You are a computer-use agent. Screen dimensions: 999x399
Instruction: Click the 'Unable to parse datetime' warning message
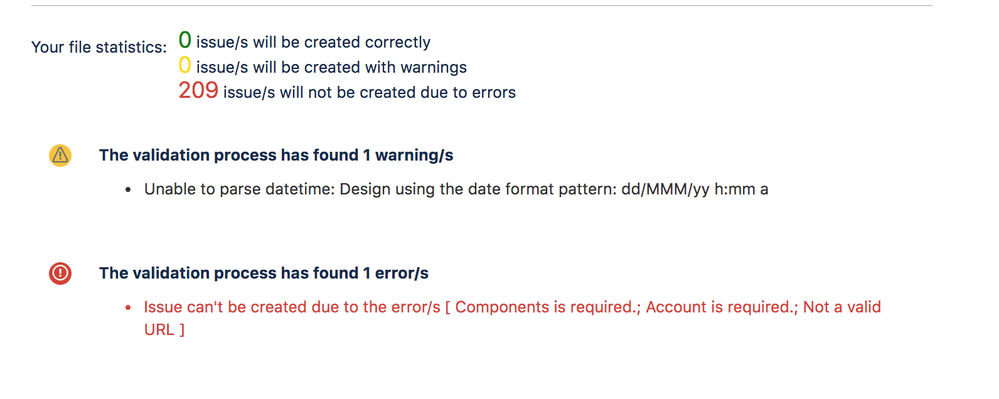point(456,190)
